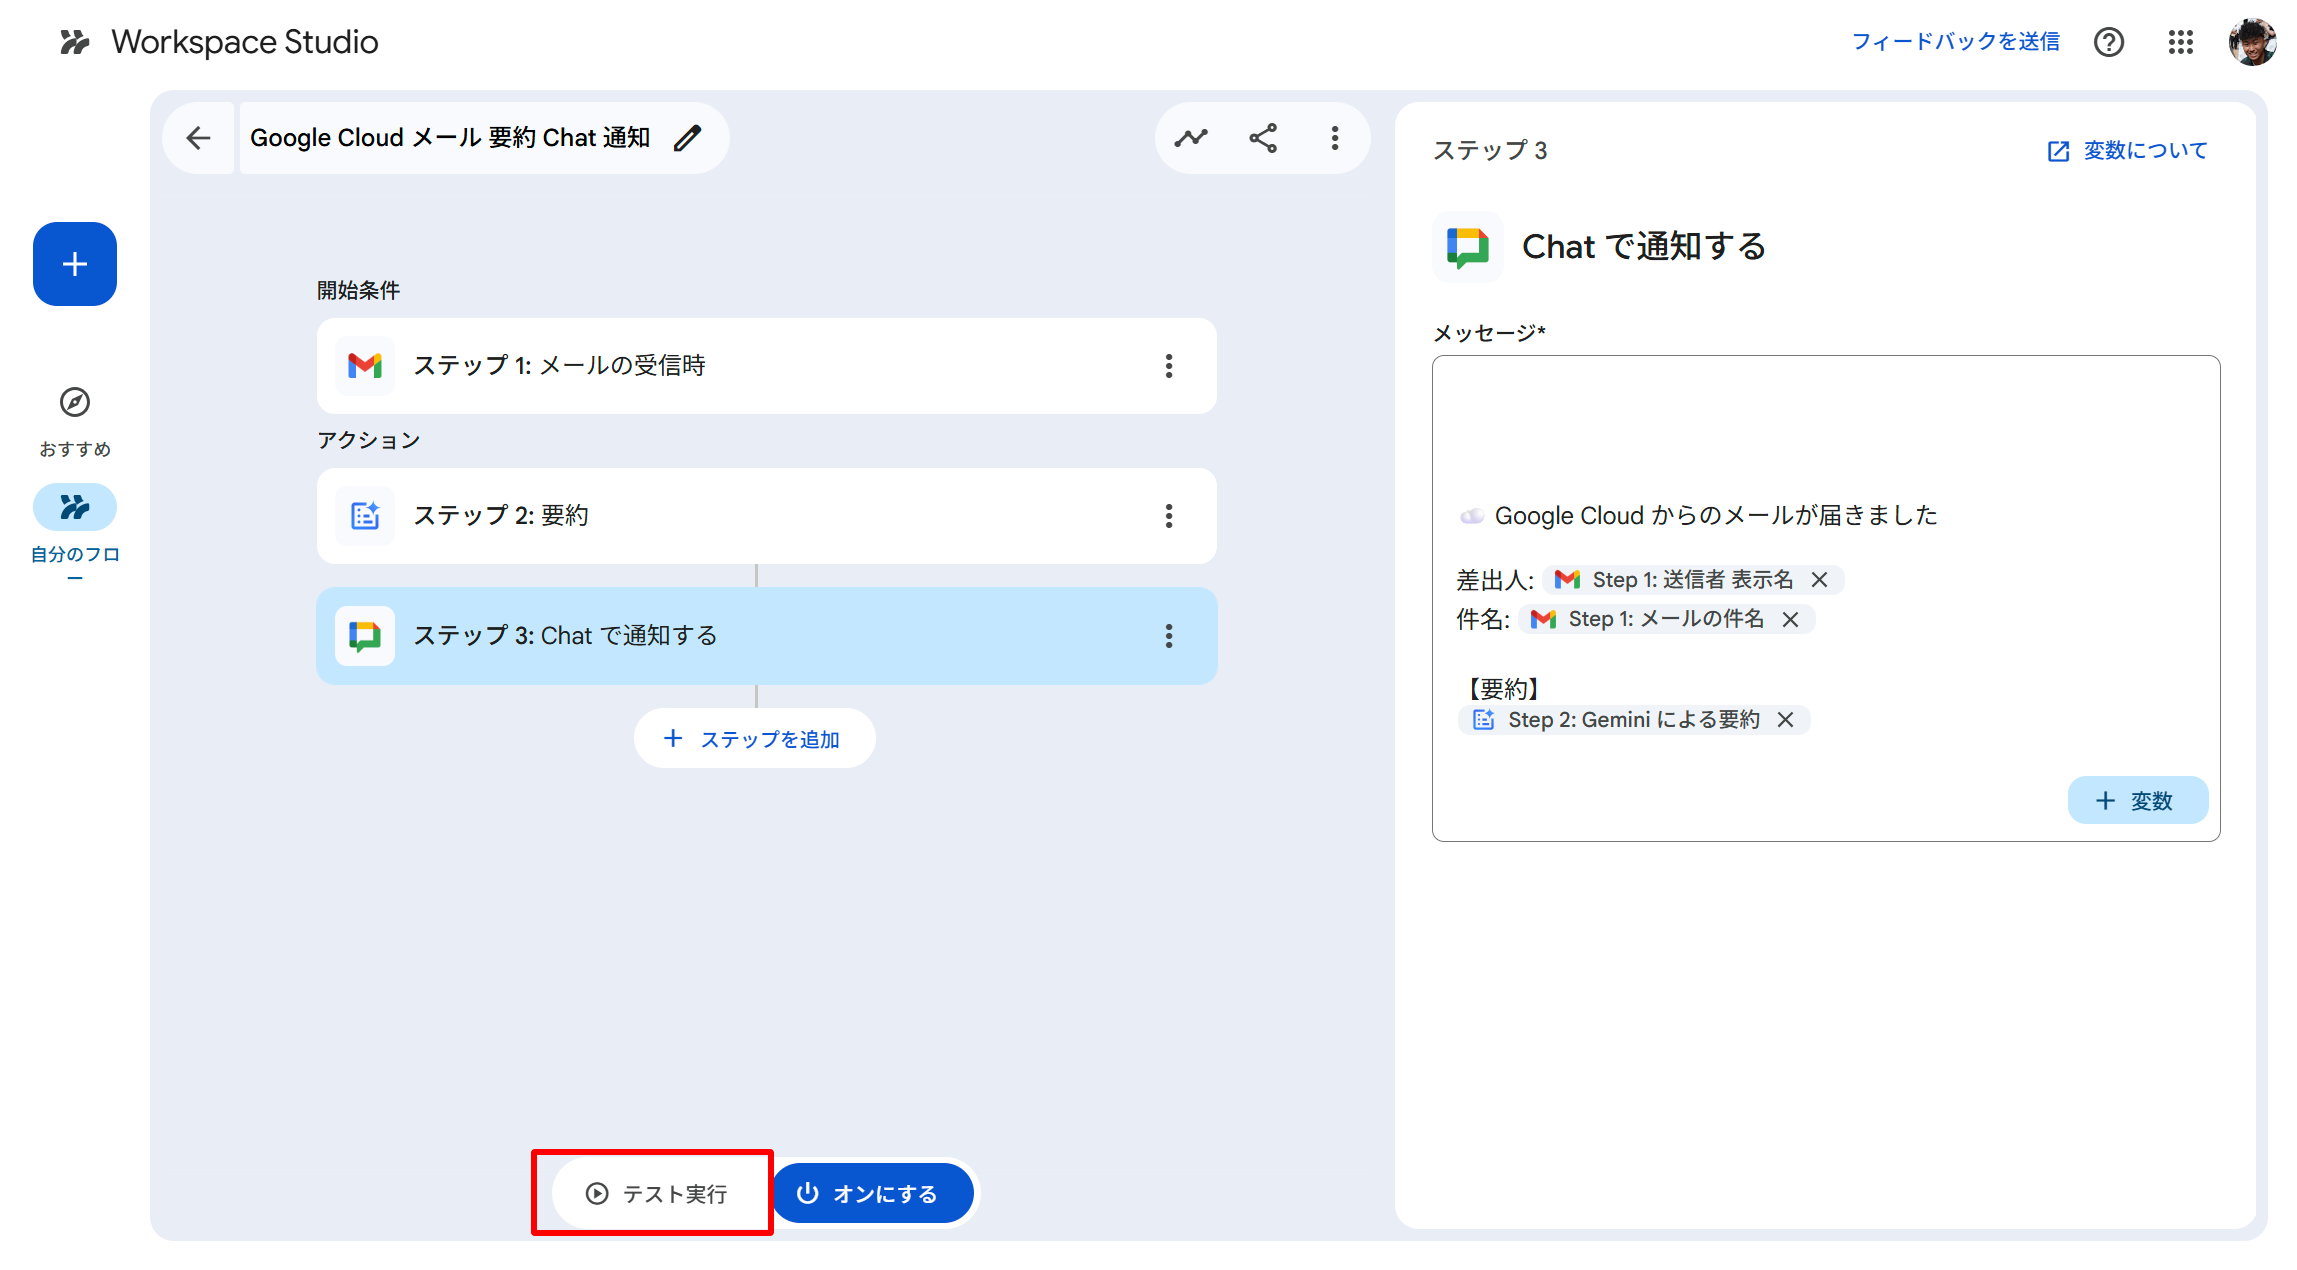
Task: Open more options for ステップ 3
Action: click(x=1169, y=636)
